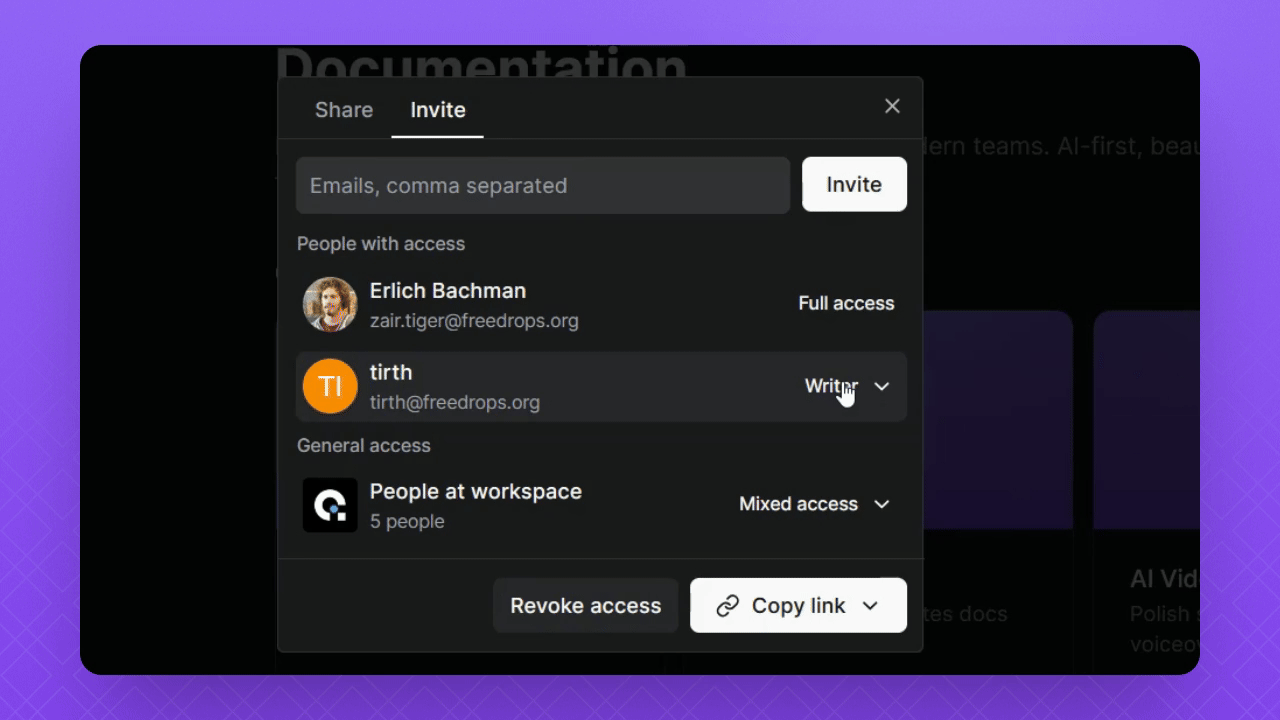Click the People at workspace label
Viewport: 1280px width, 720px height.
coord(476,492)
